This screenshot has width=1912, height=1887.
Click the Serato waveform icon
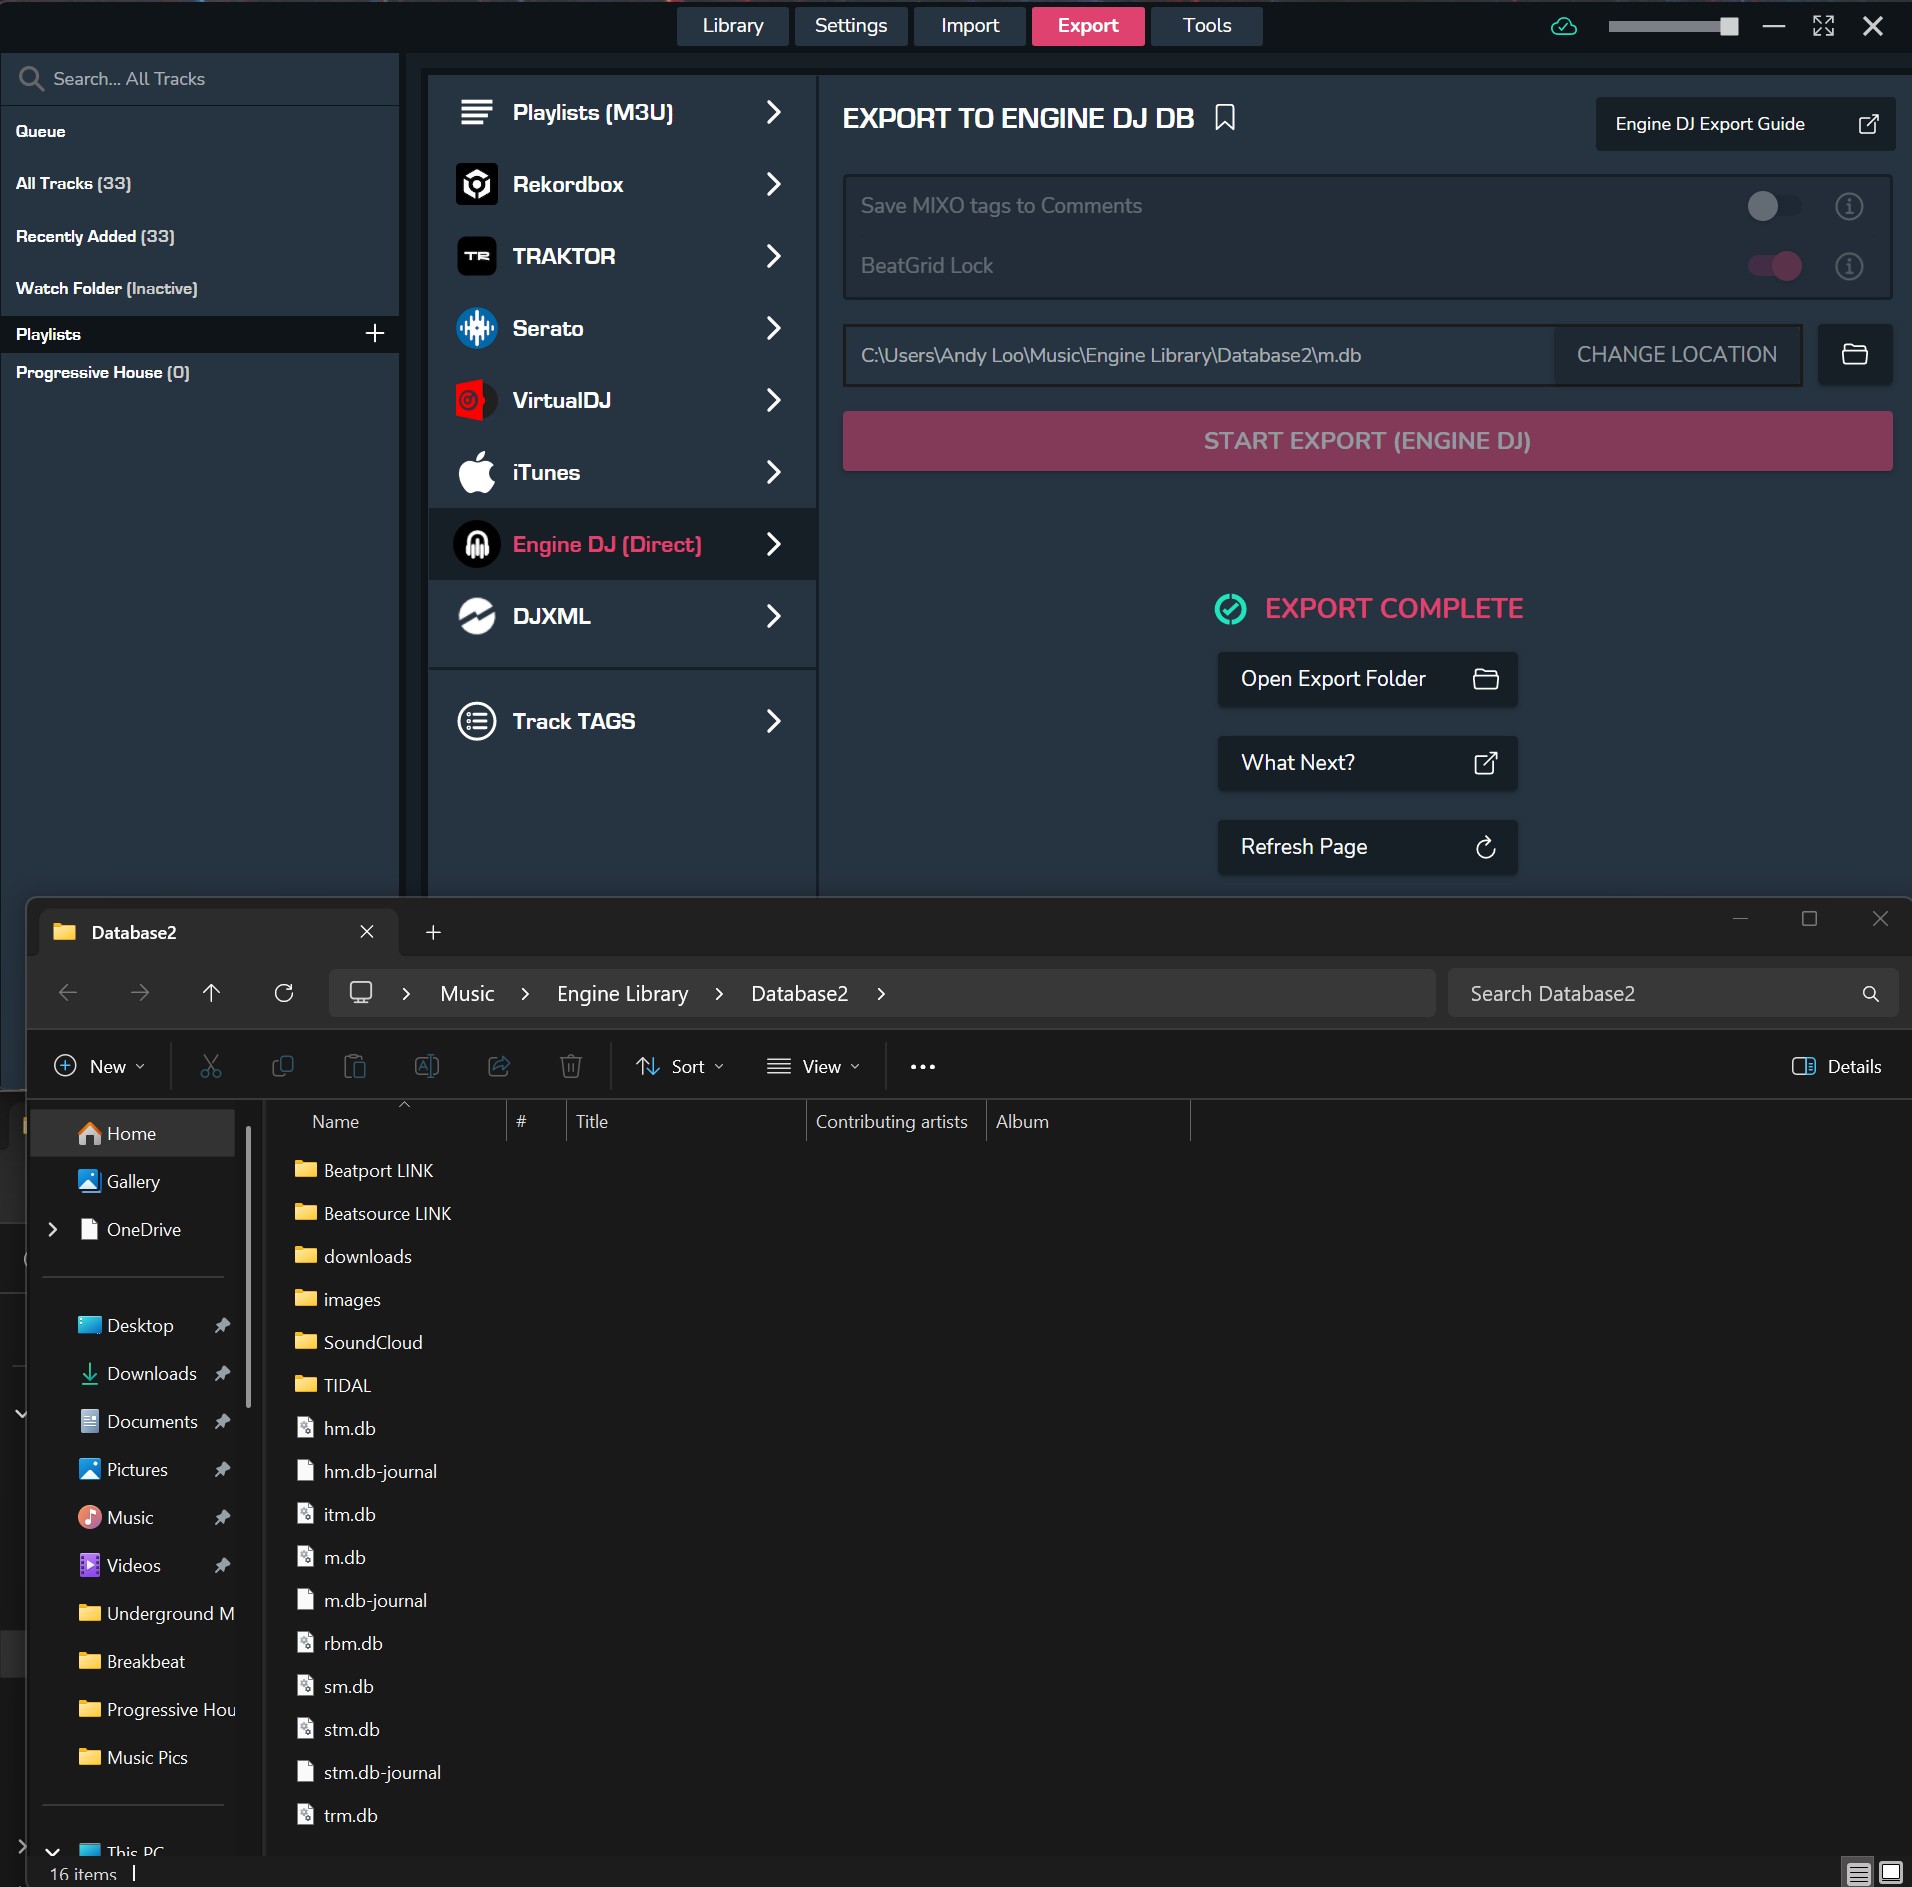[477, 328]
